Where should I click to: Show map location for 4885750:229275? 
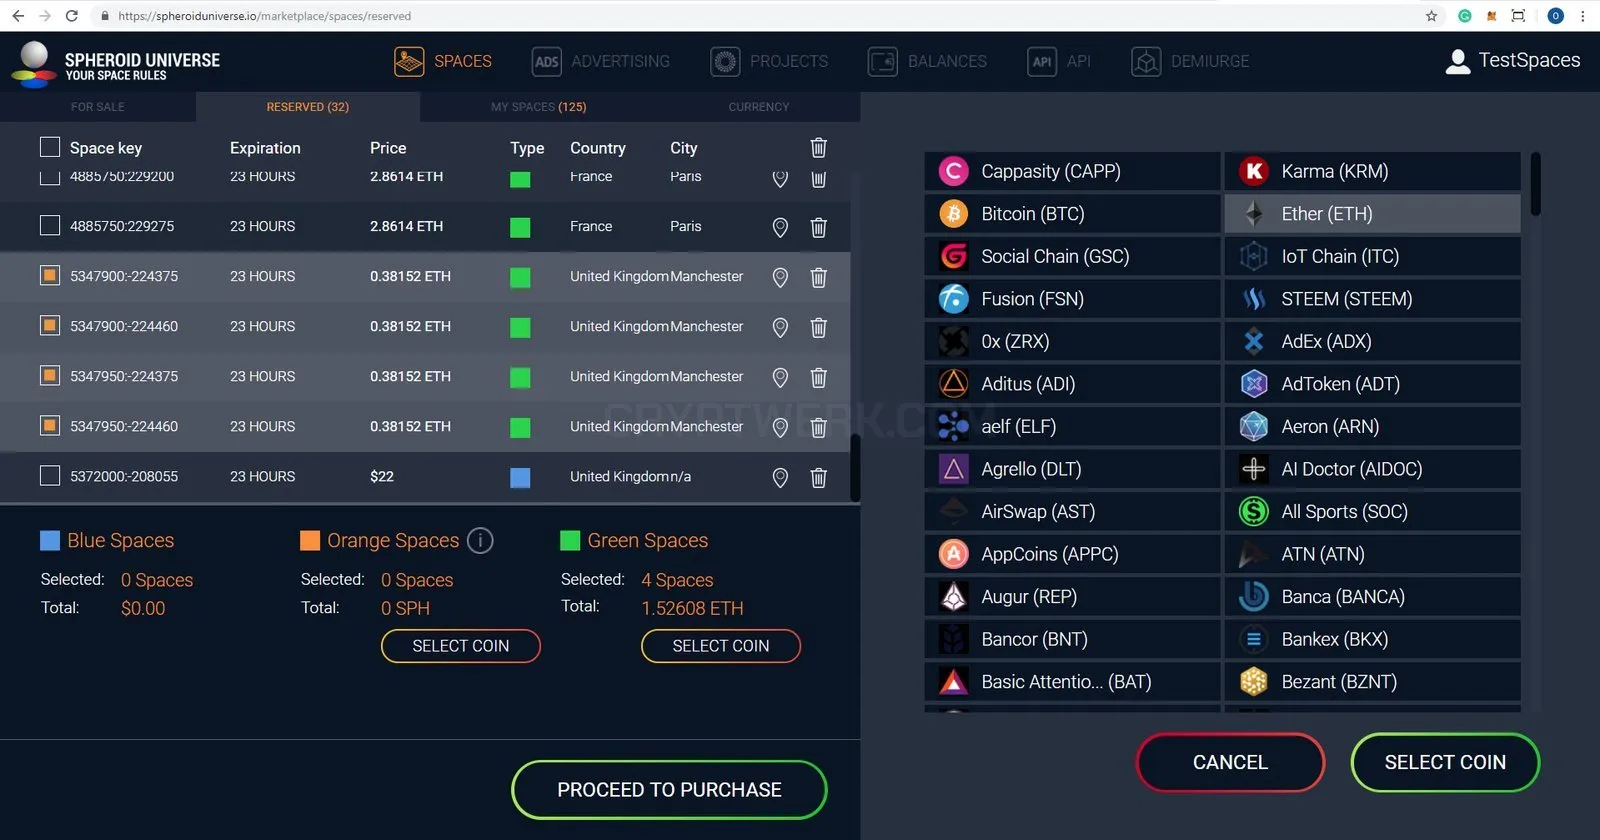click(780, 227)
